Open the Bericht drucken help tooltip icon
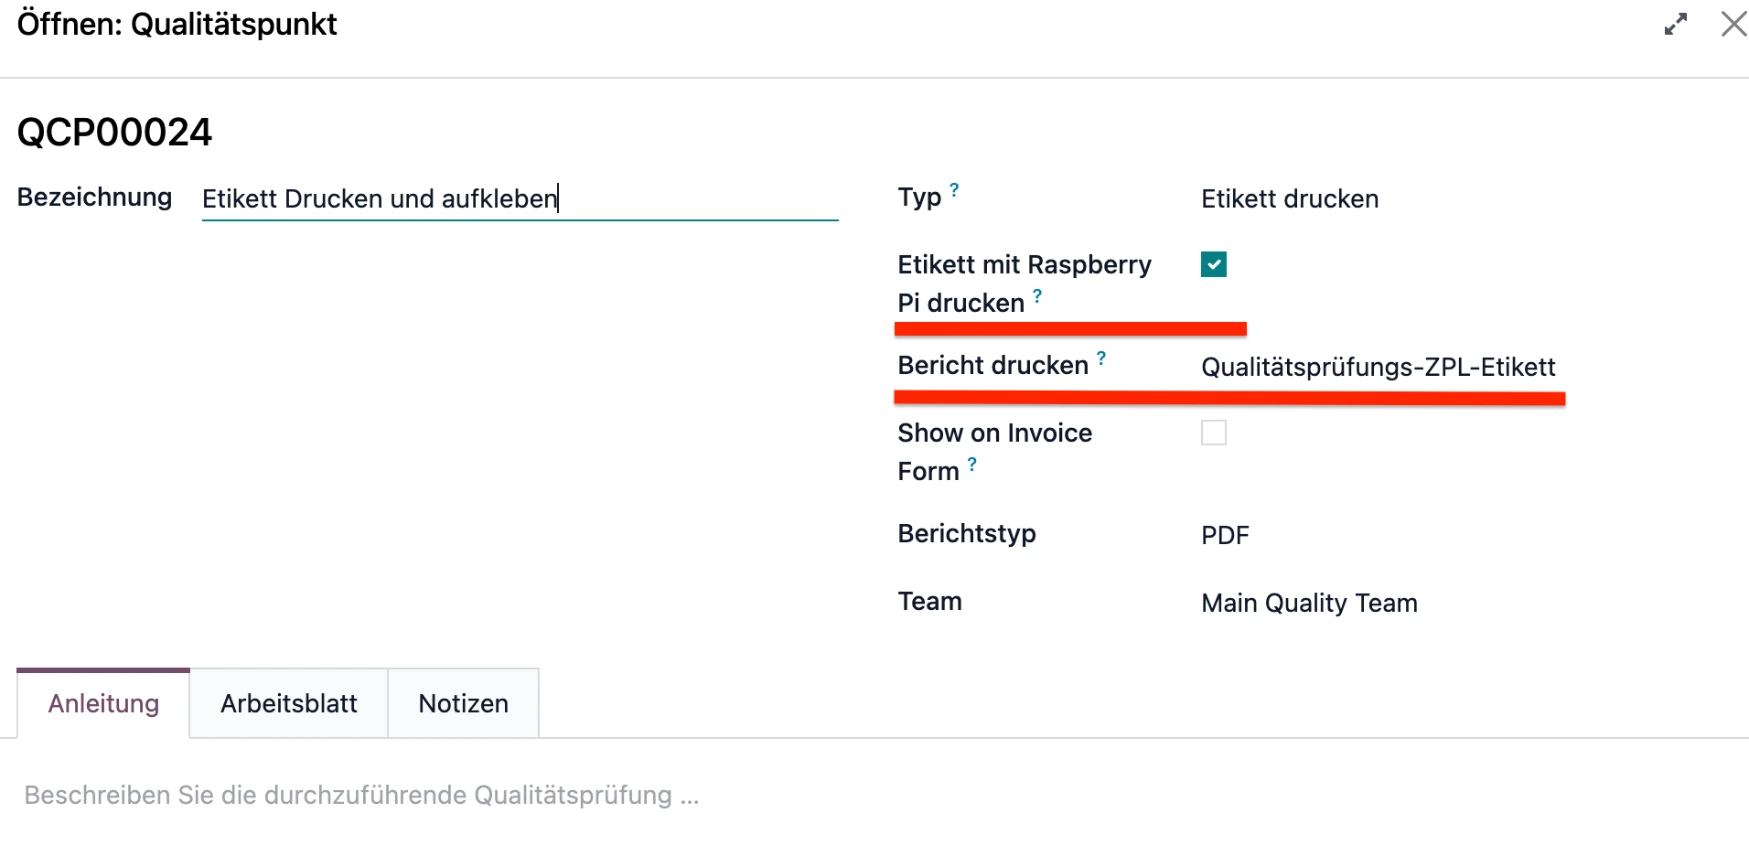Image resolution: width=1749 pixels, height=845 pixels. point(1101,358)
